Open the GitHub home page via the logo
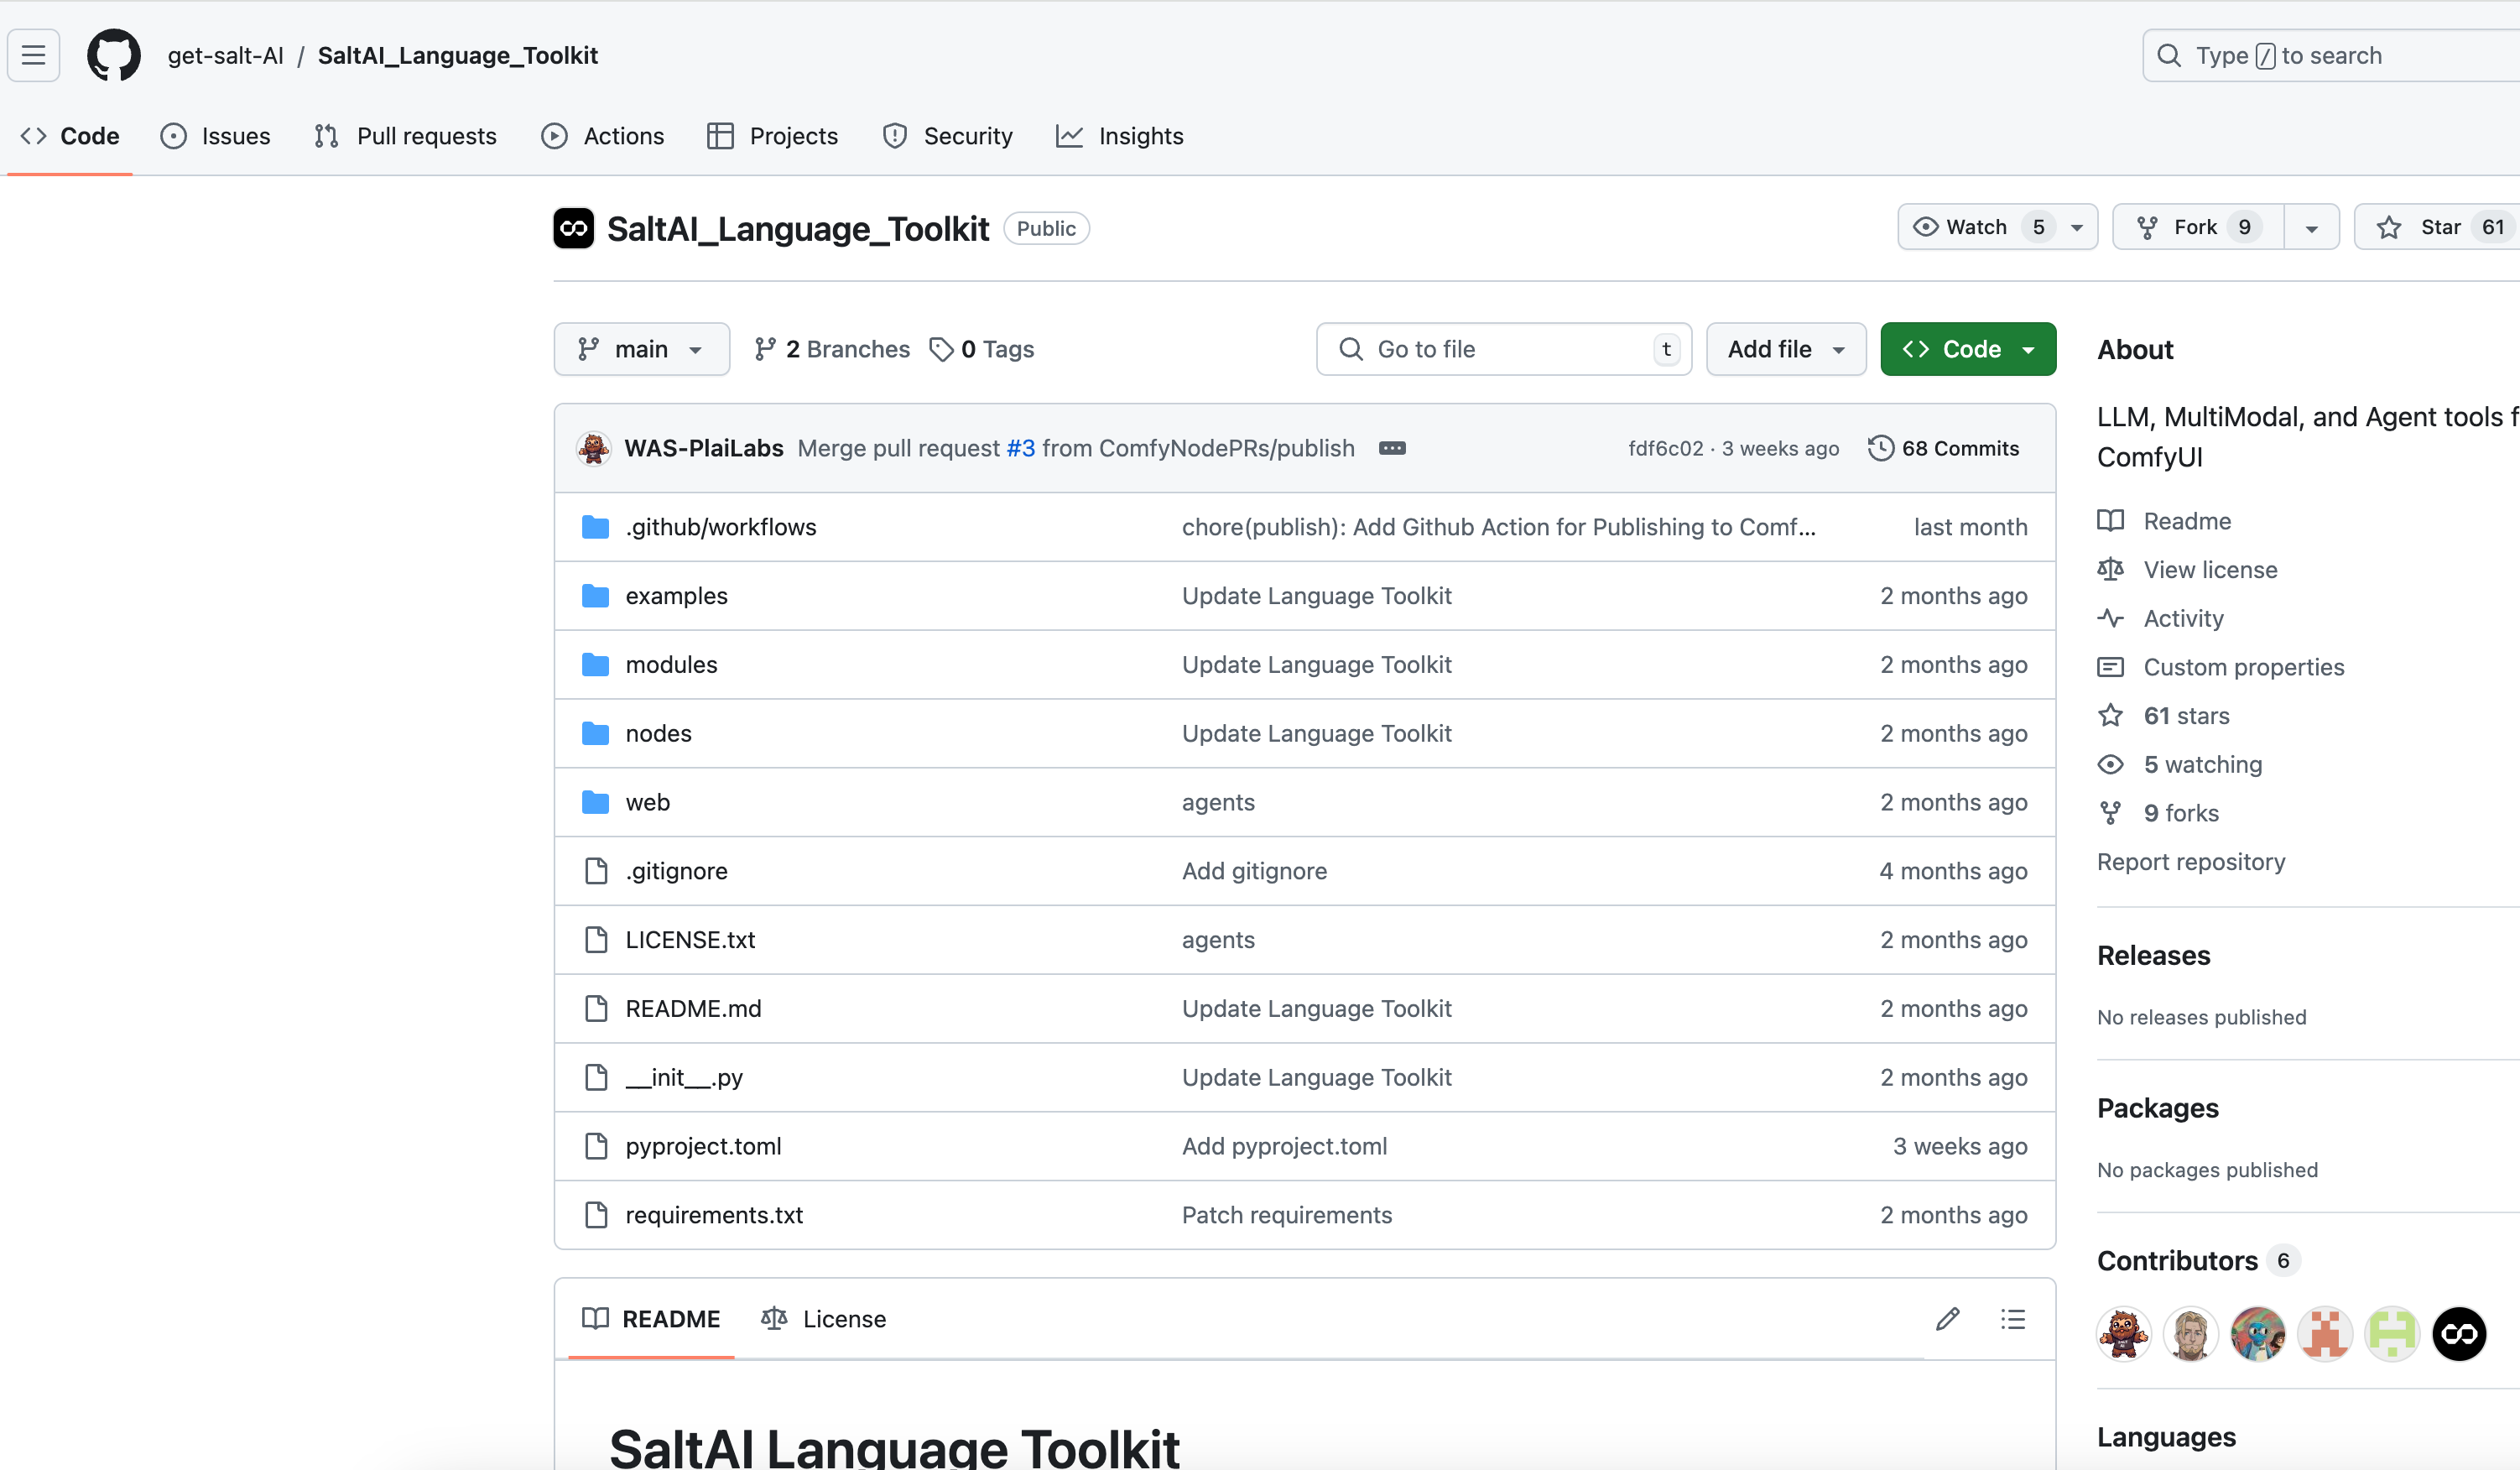 [113, 55]
